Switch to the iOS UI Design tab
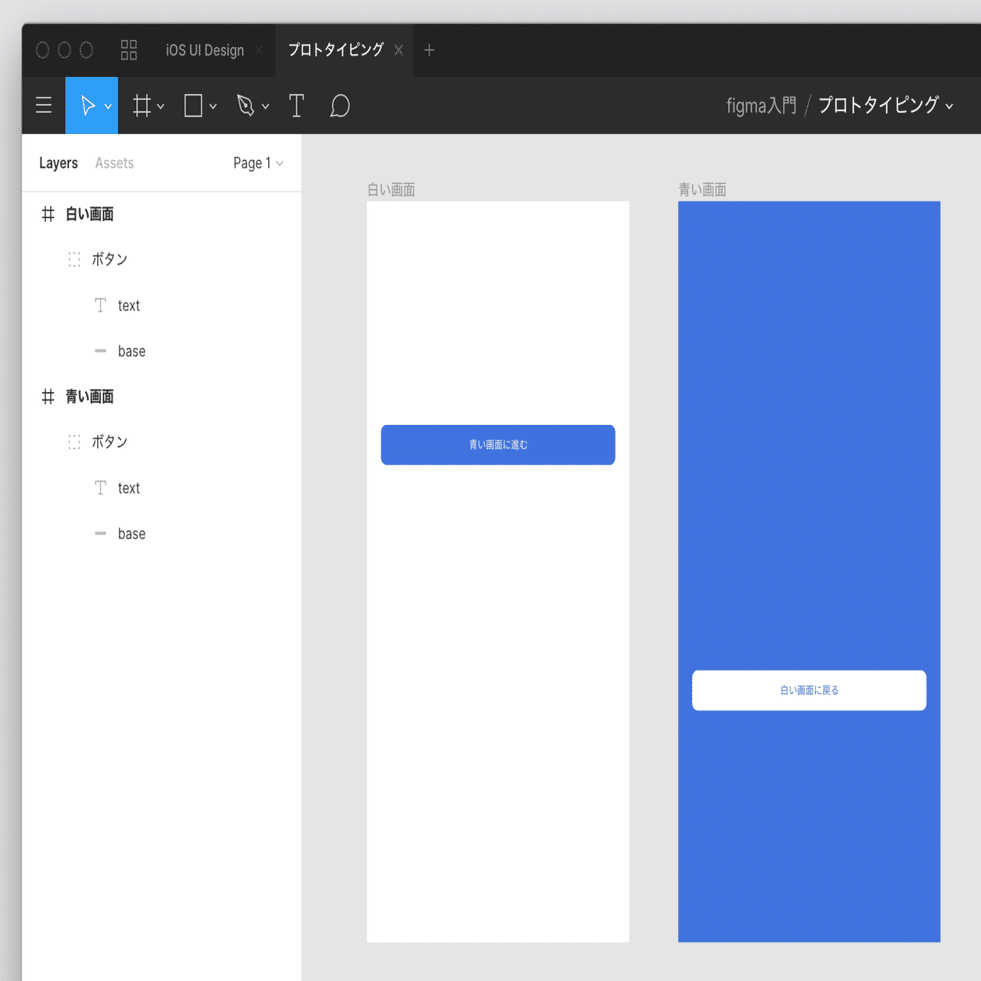This screenshot has width=981, height=981. tap(205, 50)
